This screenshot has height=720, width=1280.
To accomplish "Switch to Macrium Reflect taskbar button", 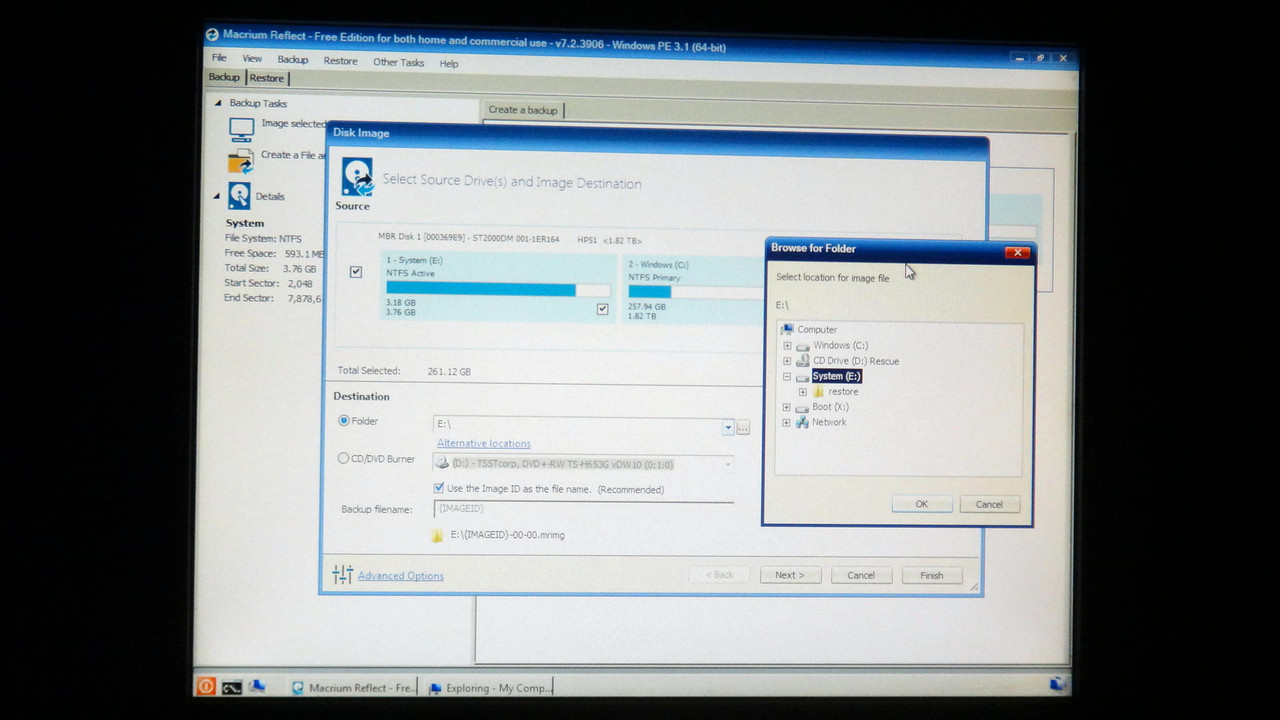I will tap(351, 688).
